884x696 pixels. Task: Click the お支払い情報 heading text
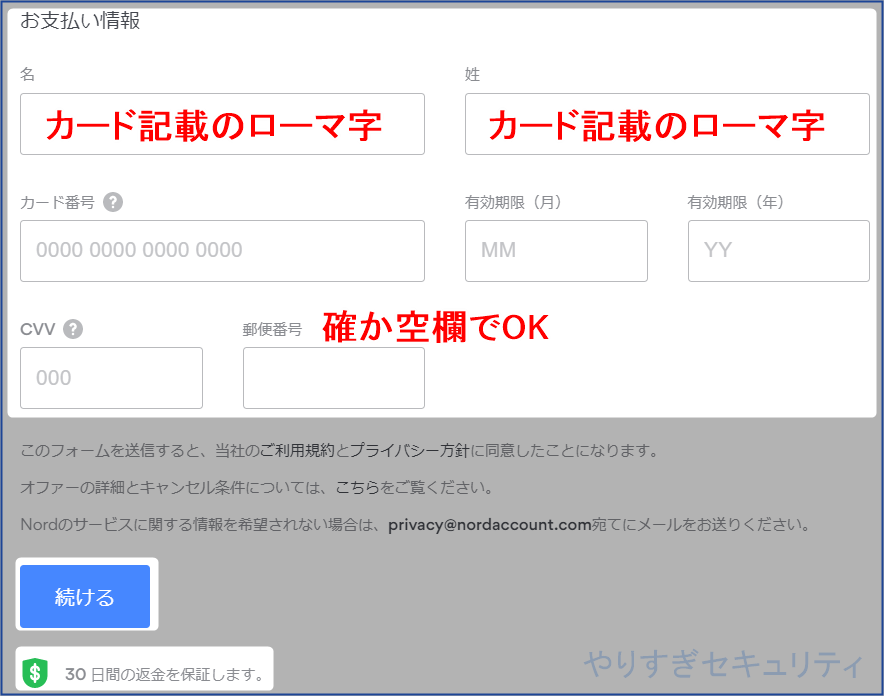[80, 20]
